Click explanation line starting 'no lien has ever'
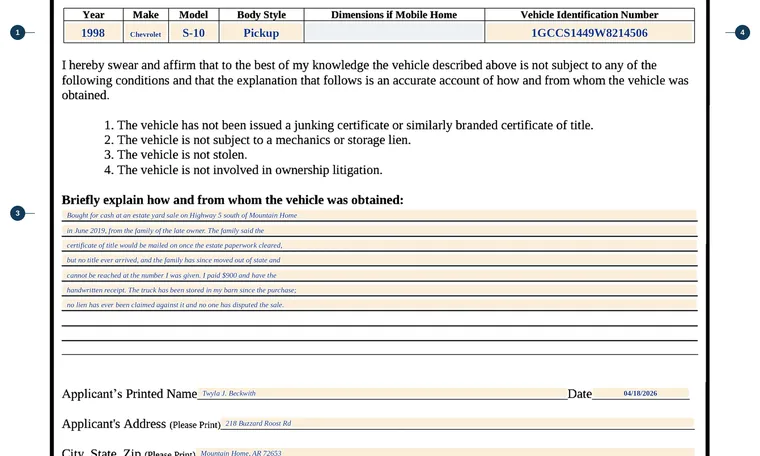The width and height of the screenshot is (760, 456). click(379, 305)
